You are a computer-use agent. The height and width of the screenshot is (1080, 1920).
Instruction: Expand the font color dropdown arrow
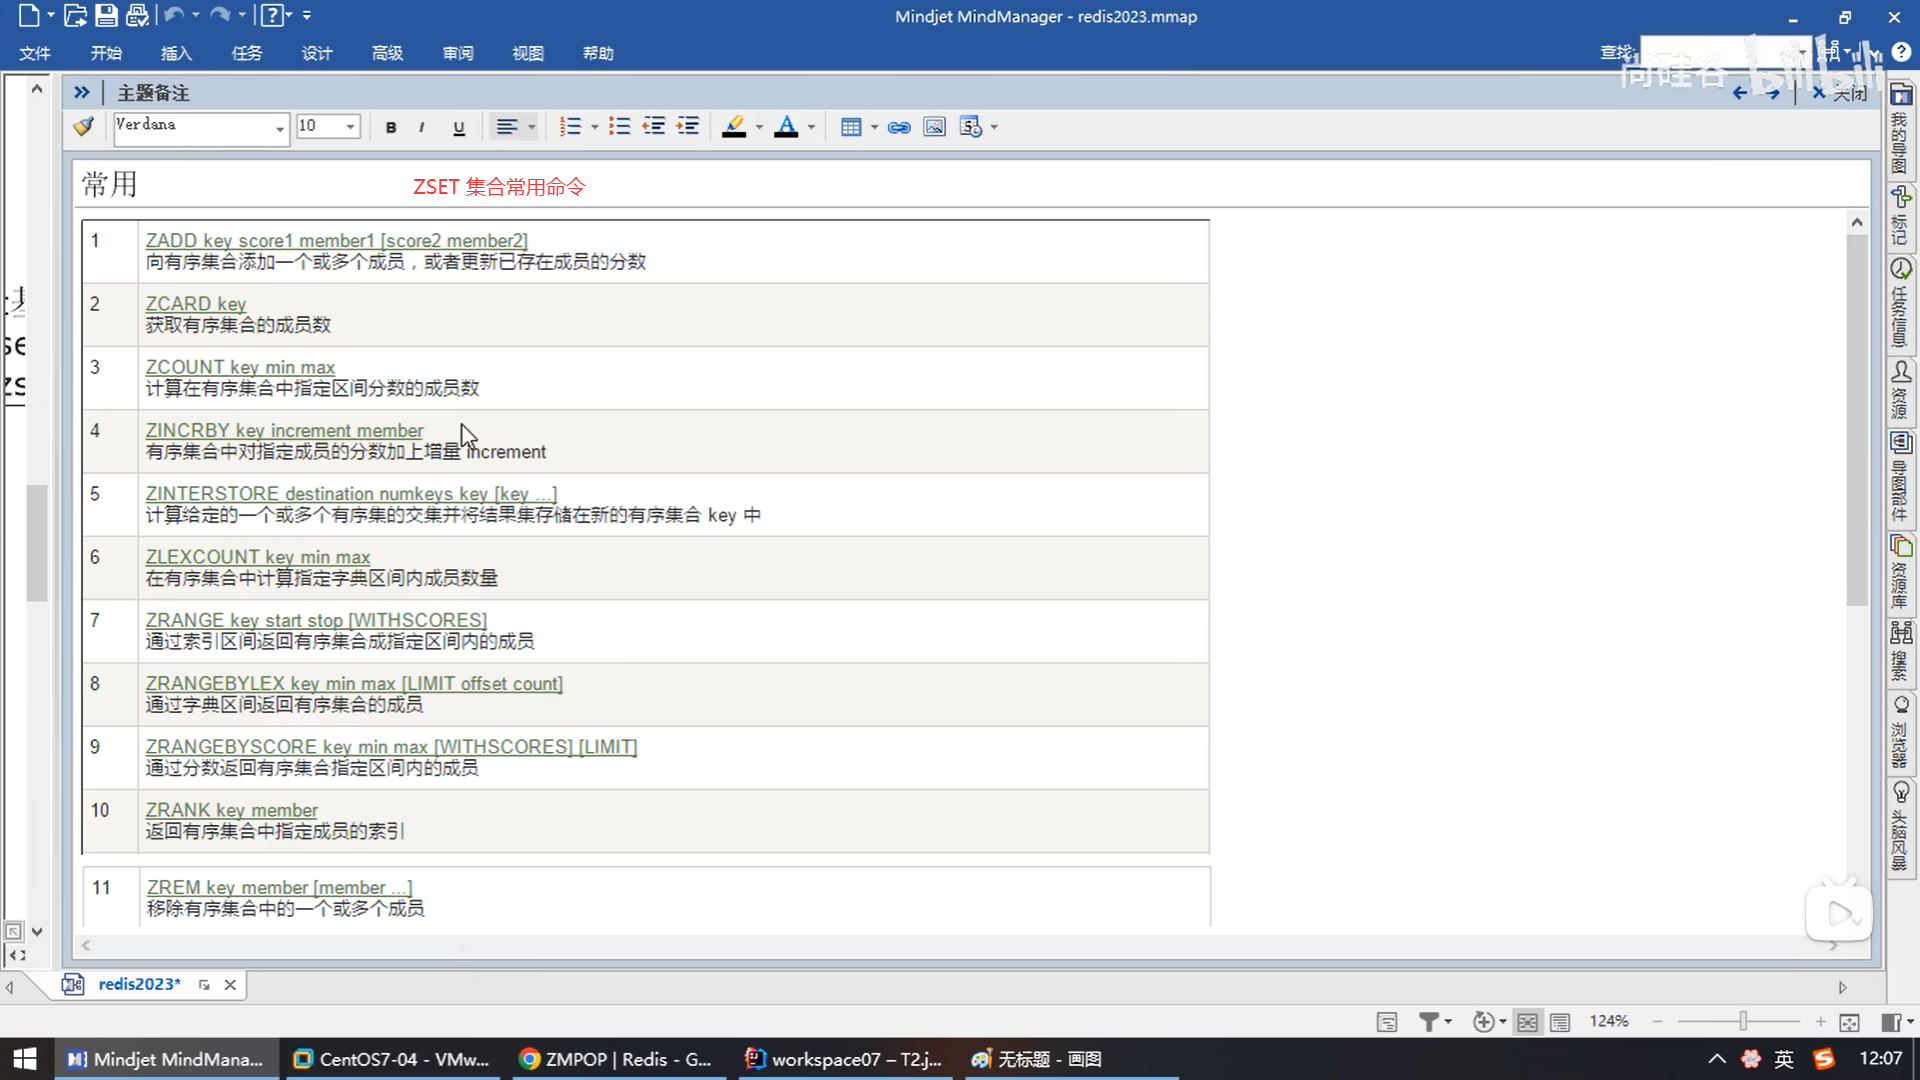tap(811, 127)
